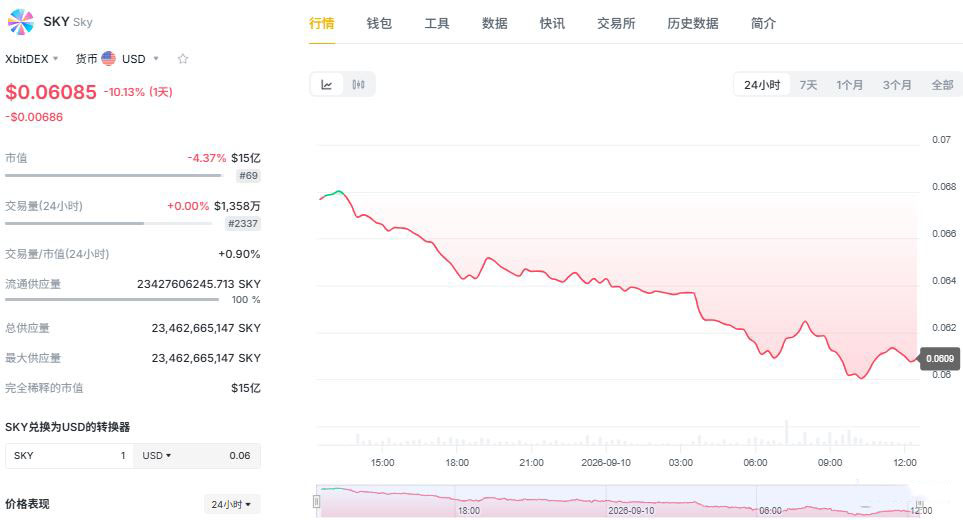Select the 行情 tab
Screen dimensions: 963x520
click(322, 23)
